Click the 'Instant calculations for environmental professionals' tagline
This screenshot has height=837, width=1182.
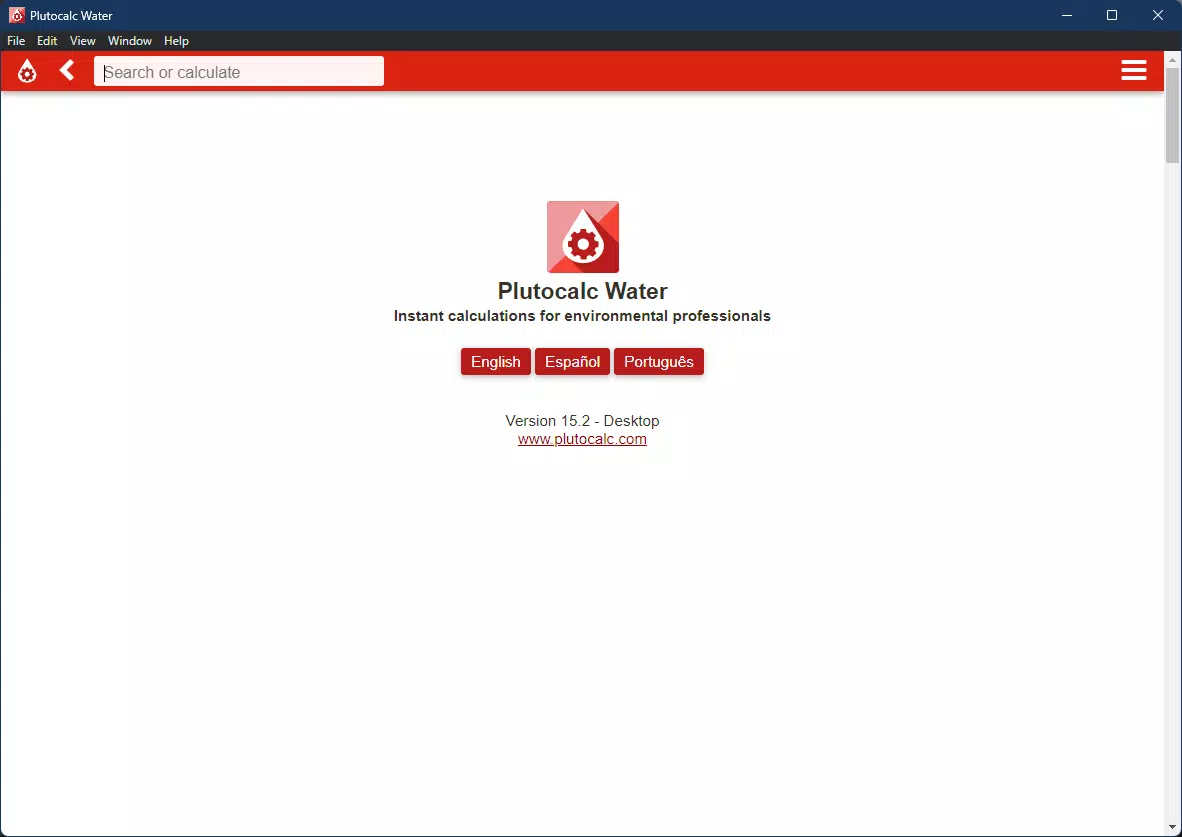click(x=582, y=316)
